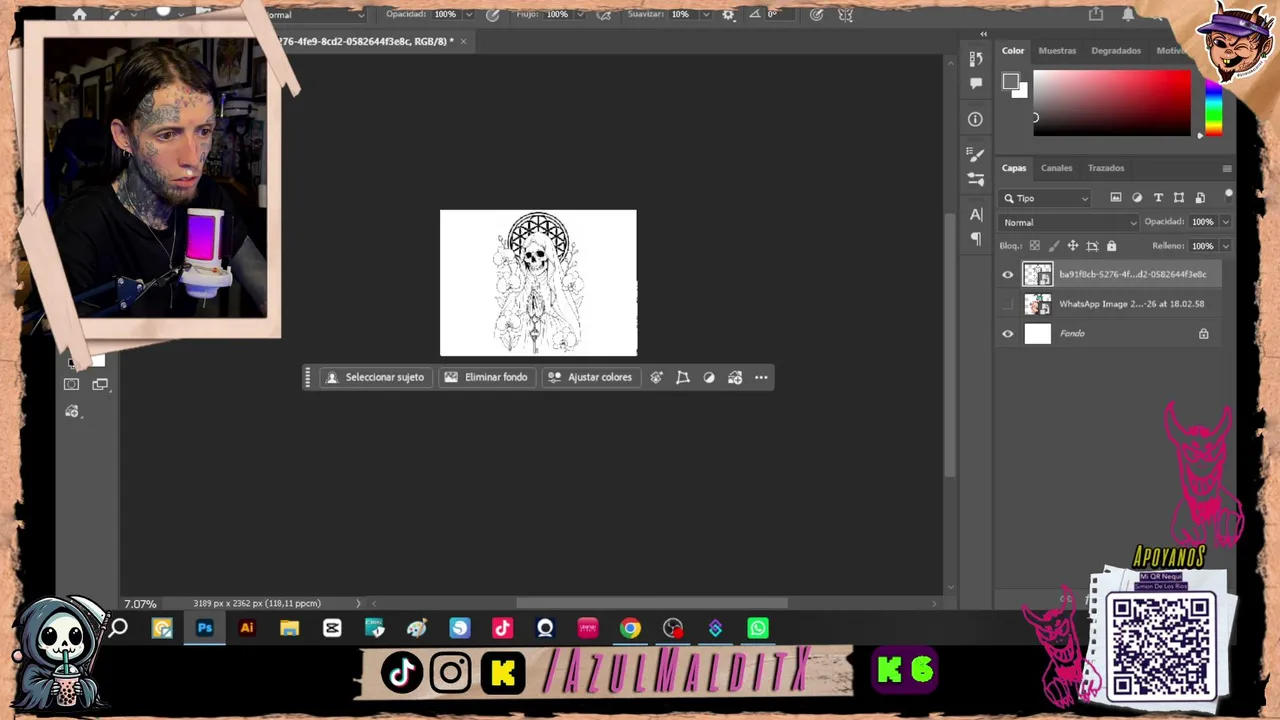Click the Seleccionar sujeto button

pos(375,378)
